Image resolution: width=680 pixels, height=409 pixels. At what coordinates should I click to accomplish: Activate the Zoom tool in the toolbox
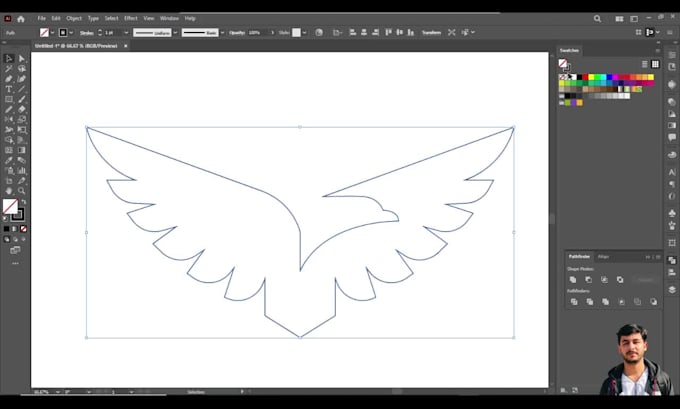pyautogui.click(x=21, y=190)
